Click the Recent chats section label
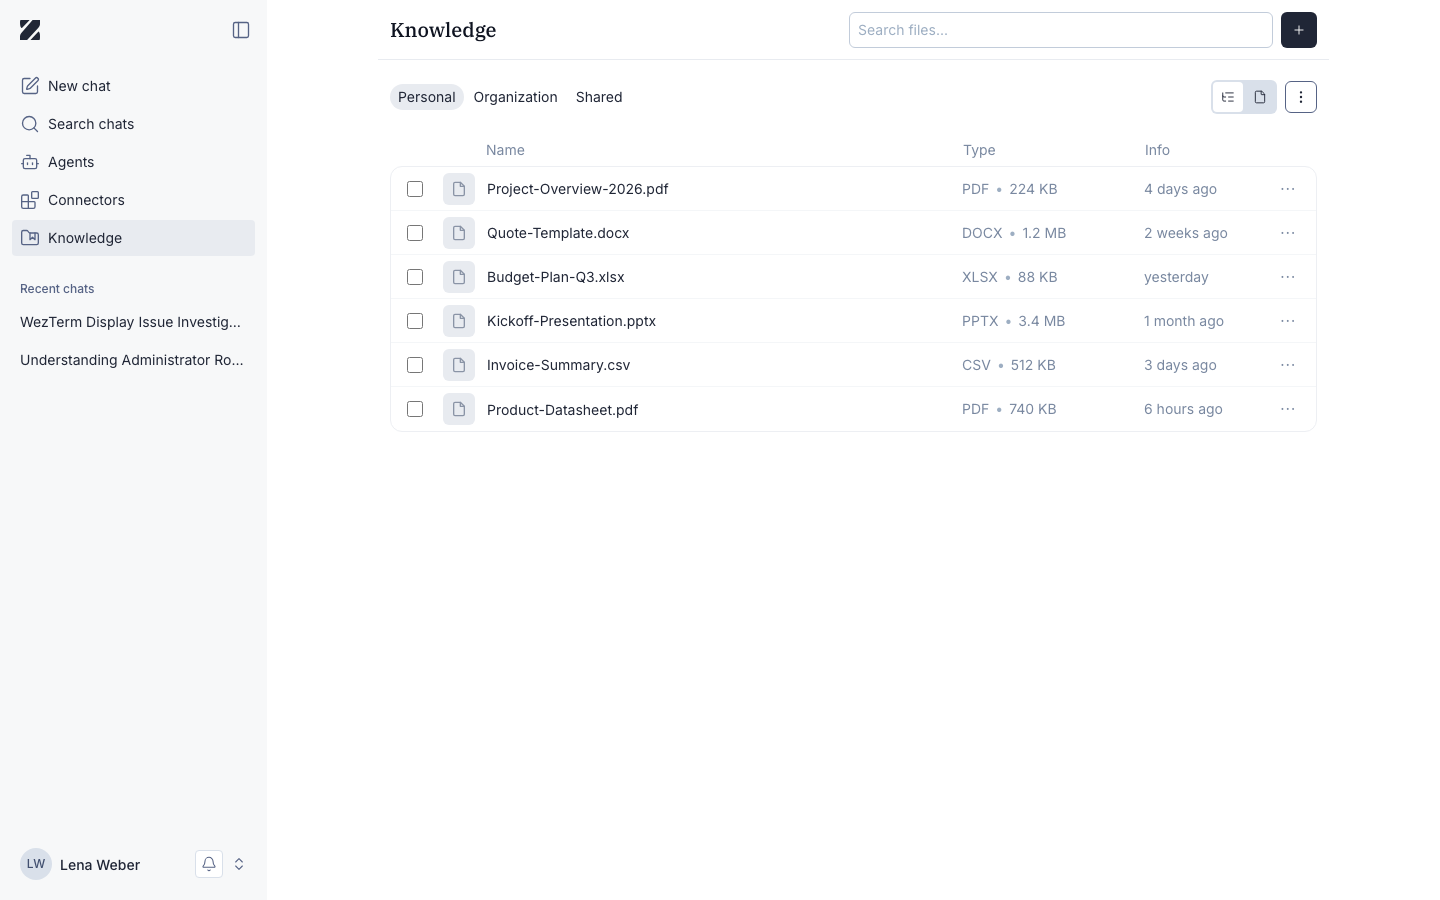Viewport: 1440px width, 900px height. pyautogui.click(x=57, y=289)
